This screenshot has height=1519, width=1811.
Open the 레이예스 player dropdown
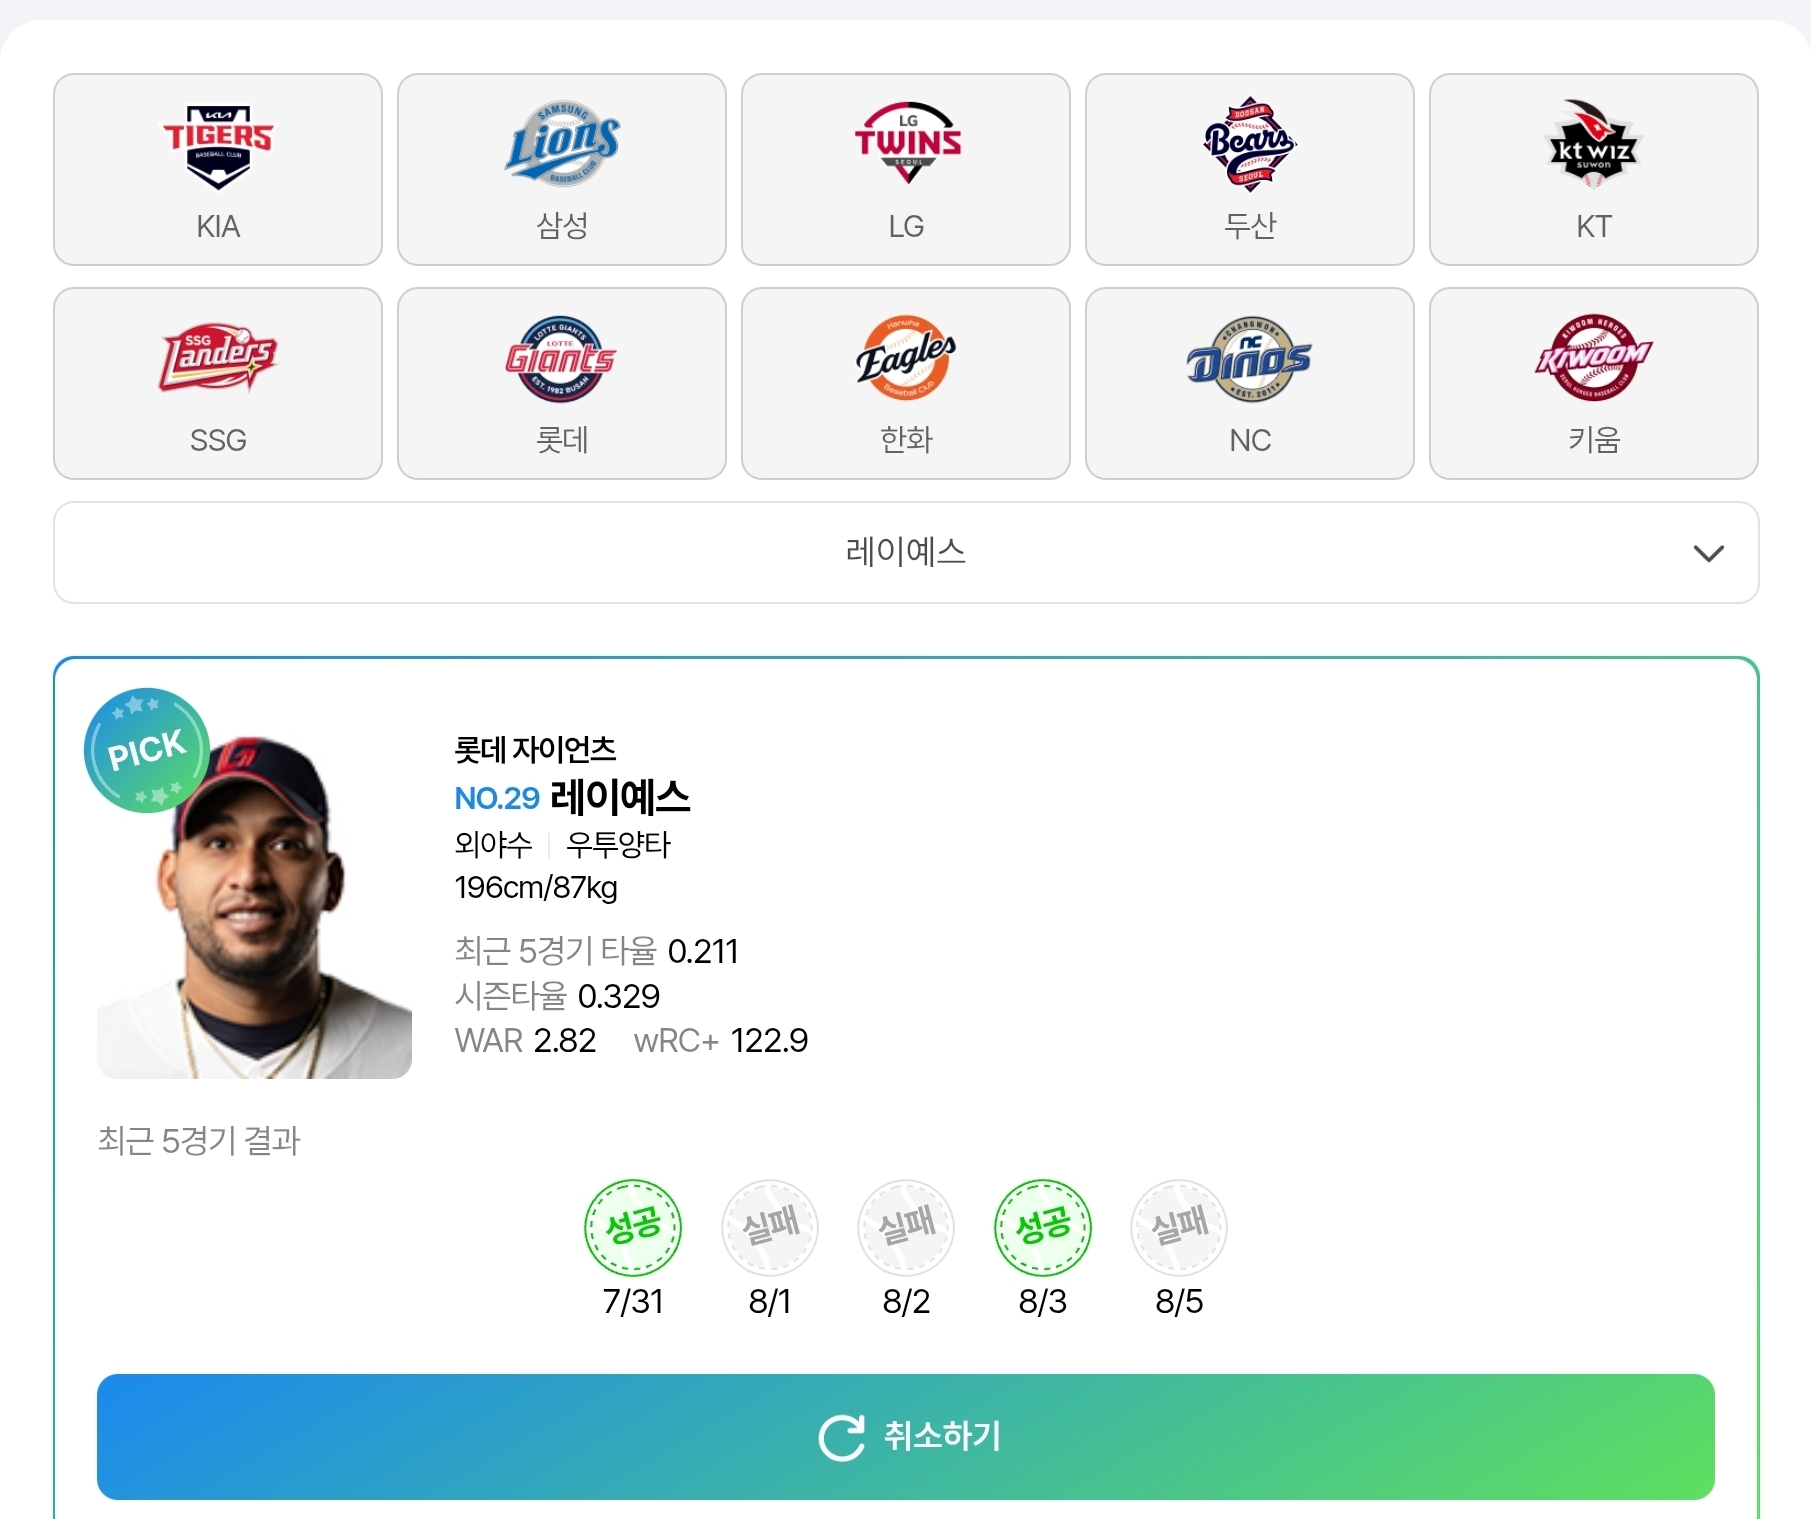pyautogui.click(x=906, y=552)
